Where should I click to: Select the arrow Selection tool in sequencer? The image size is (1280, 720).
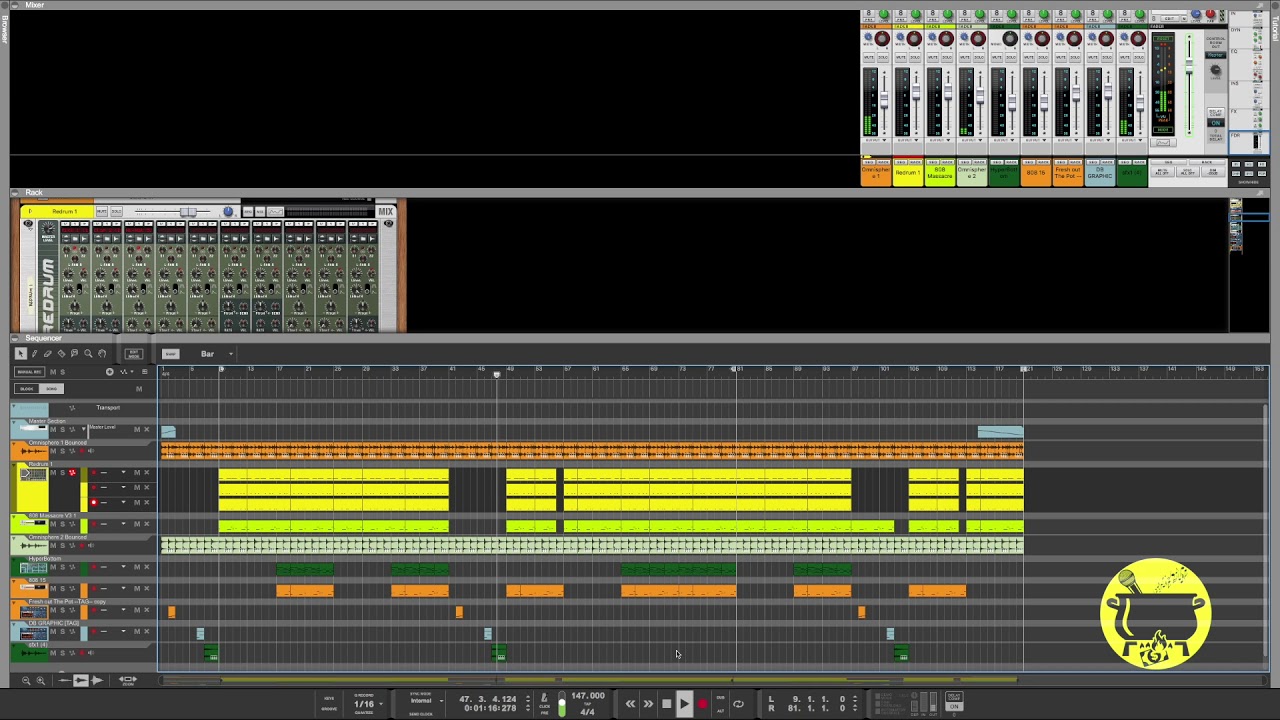coord(20,354)
